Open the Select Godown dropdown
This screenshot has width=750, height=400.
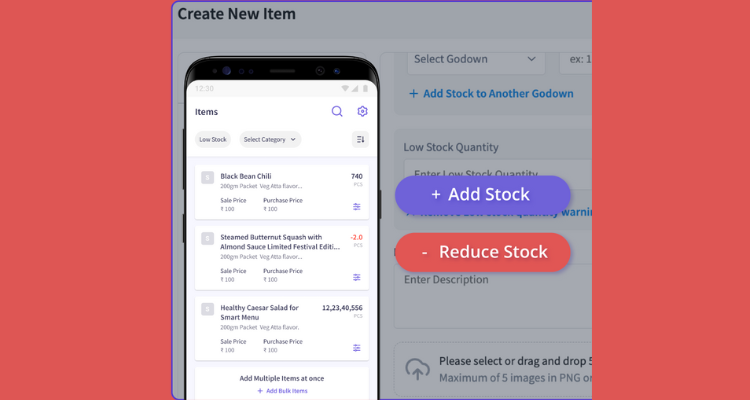click(476, 60)
